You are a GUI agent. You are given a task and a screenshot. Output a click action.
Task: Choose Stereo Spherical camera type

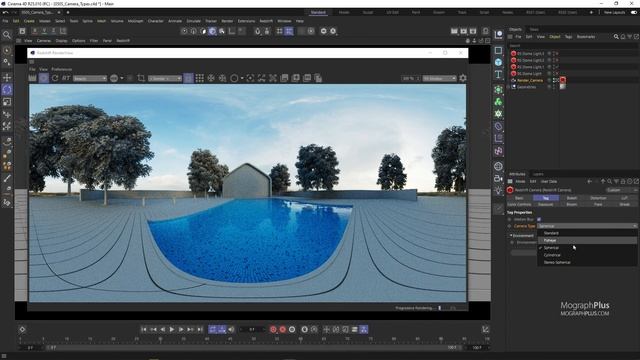[587, 262]
